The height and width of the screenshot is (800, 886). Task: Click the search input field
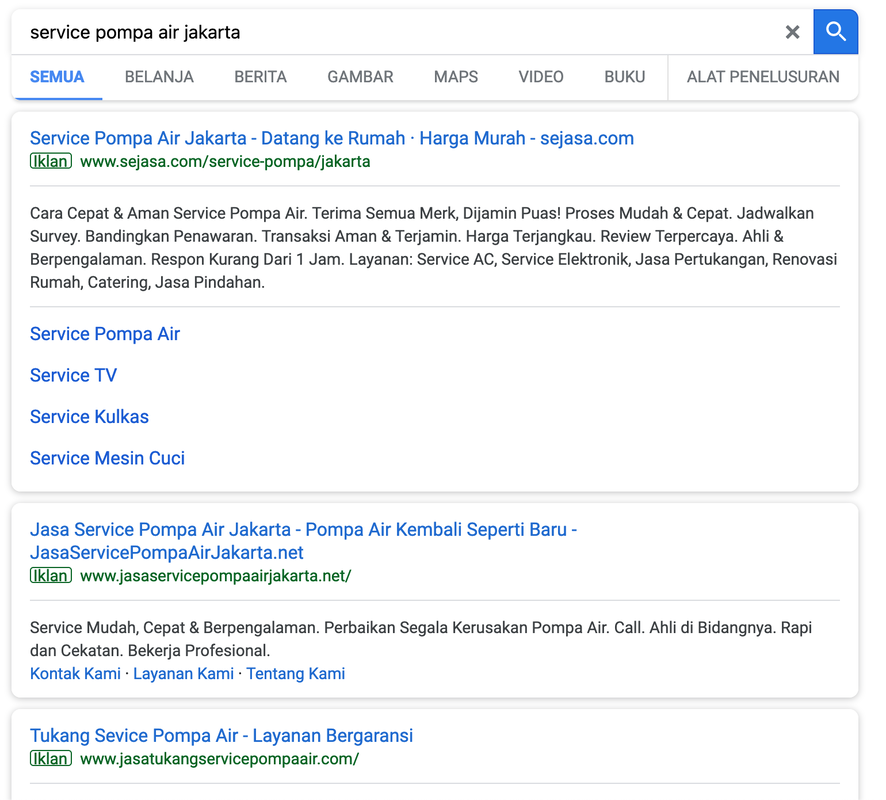[x=400, y=32]
